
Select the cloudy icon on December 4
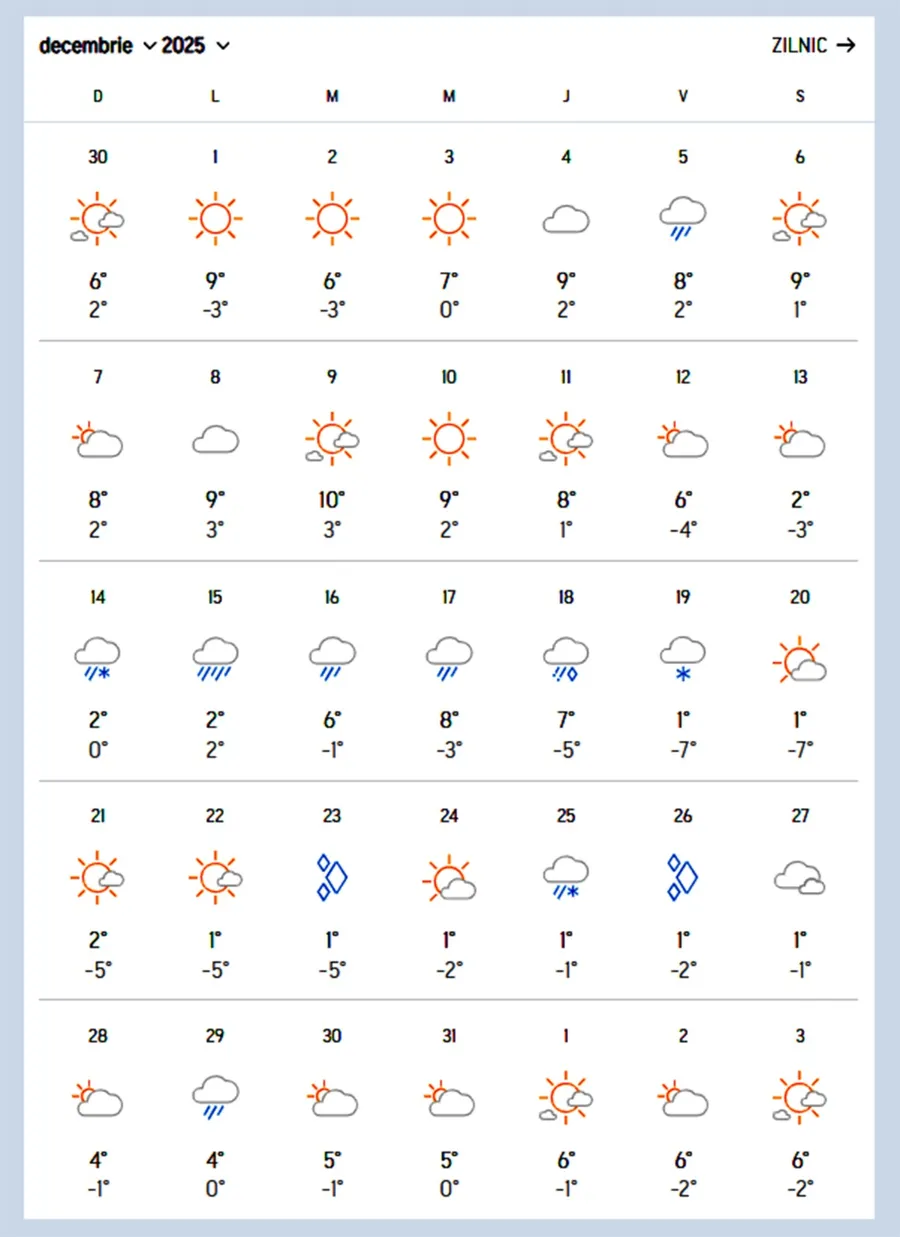point(566,219)
